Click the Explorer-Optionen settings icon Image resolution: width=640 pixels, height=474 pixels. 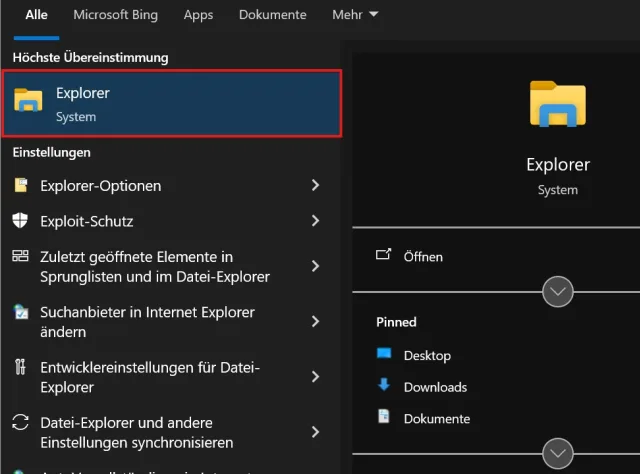tap(21, 185)
